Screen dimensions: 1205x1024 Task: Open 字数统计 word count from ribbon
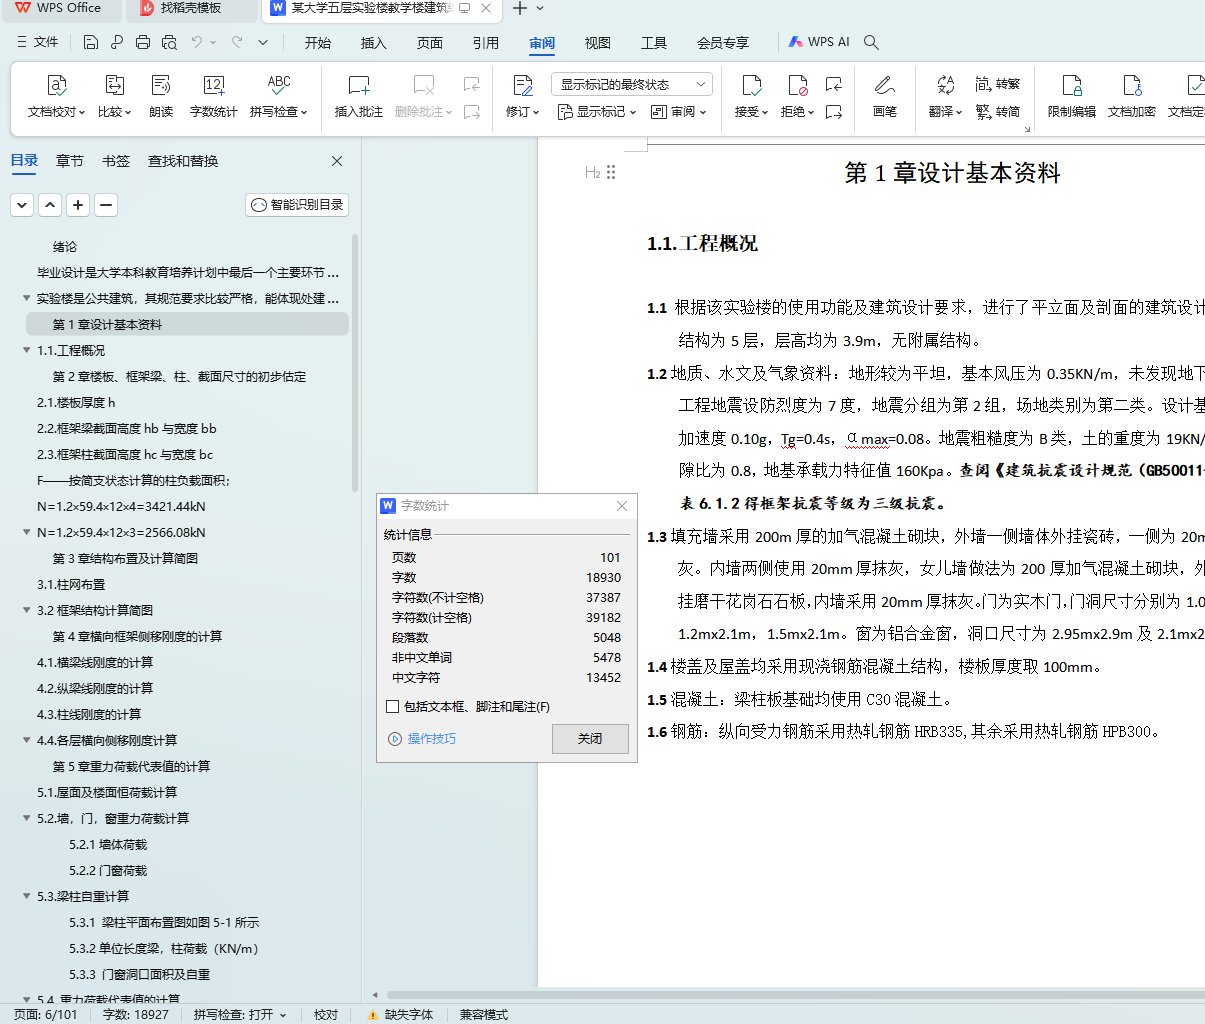[x=214, y=96]
